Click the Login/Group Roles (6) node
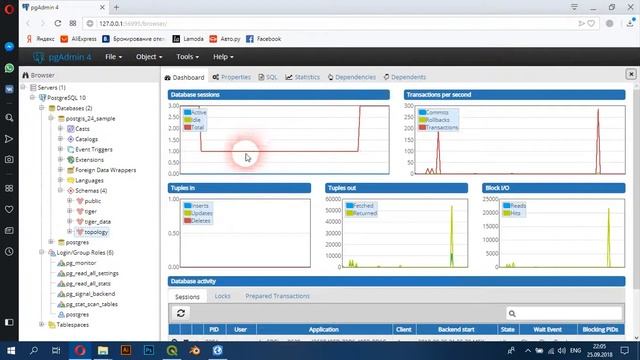The width and height of the screenshot is (640, 360). point(85,253)
